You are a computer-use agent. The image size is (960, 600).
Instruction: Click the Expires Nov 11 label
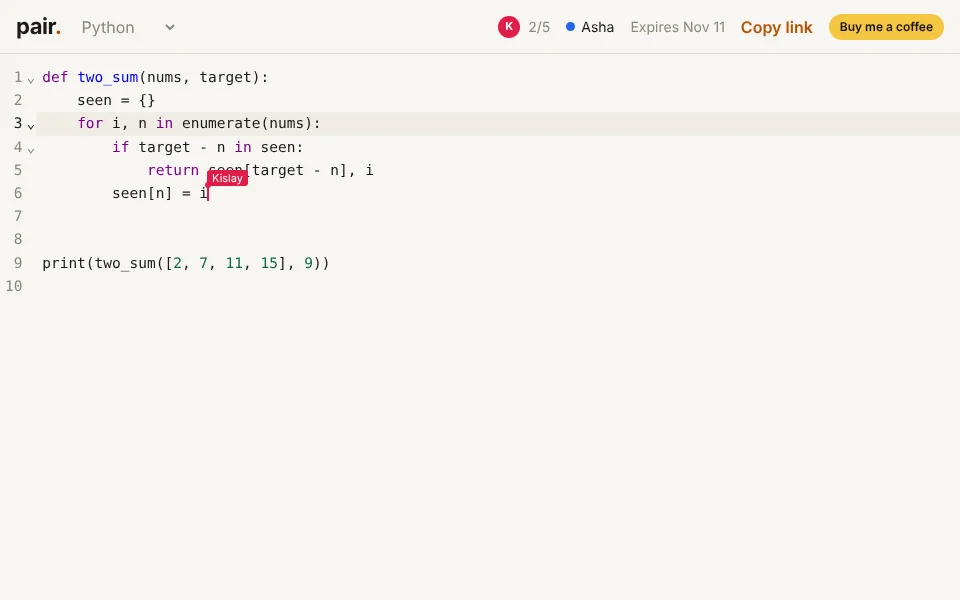677,28
